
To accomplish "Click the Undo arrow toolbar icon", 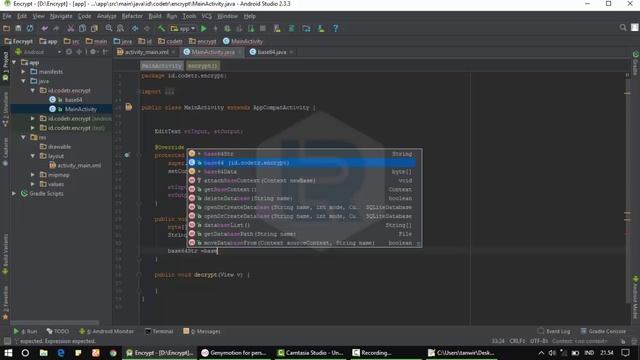I will coord(44,29).
